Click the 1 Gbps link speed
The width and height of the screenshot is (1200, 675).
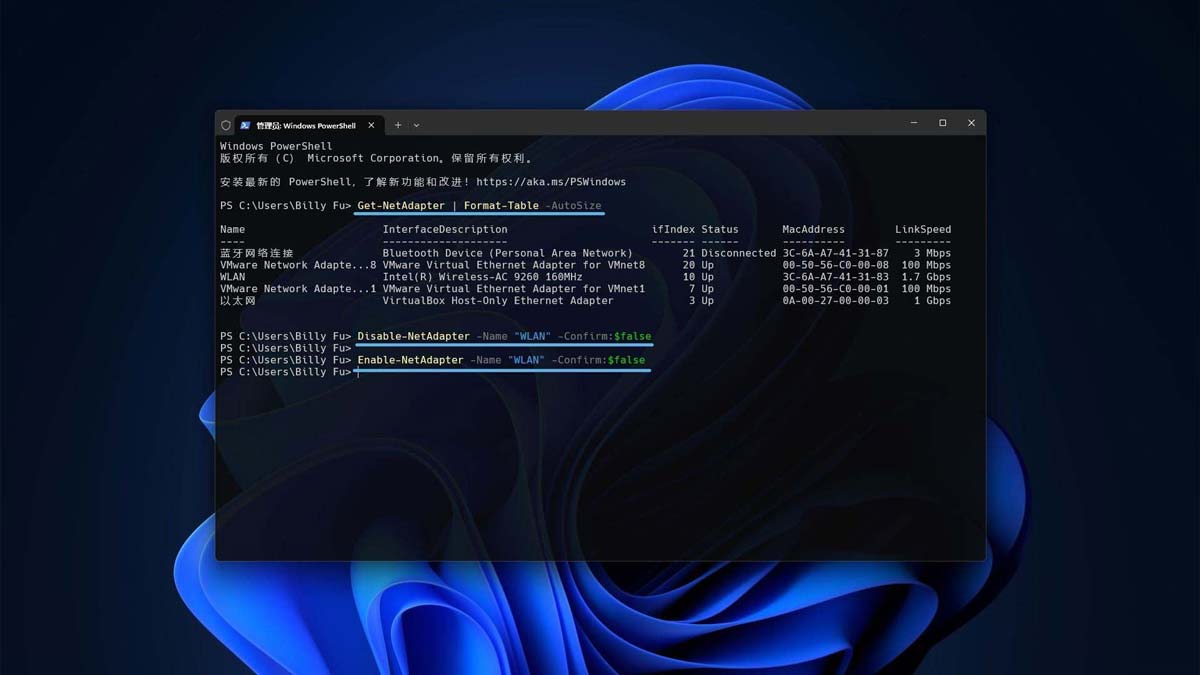(932, 301)
